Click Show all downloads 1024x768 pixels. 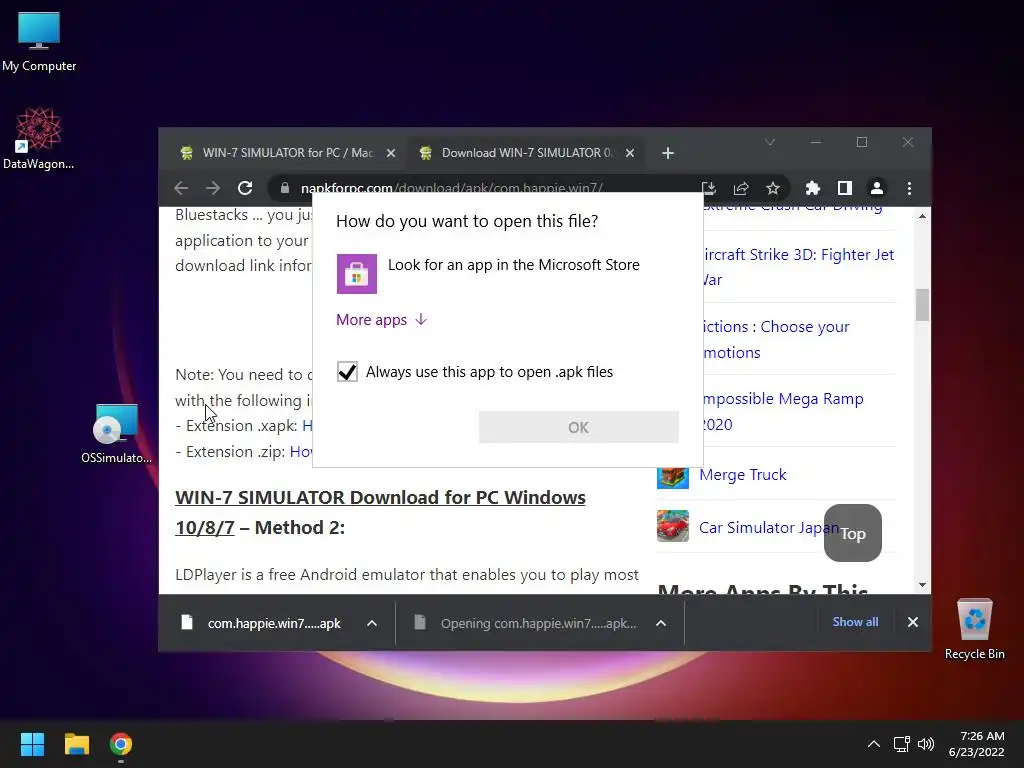coord(855,622)
